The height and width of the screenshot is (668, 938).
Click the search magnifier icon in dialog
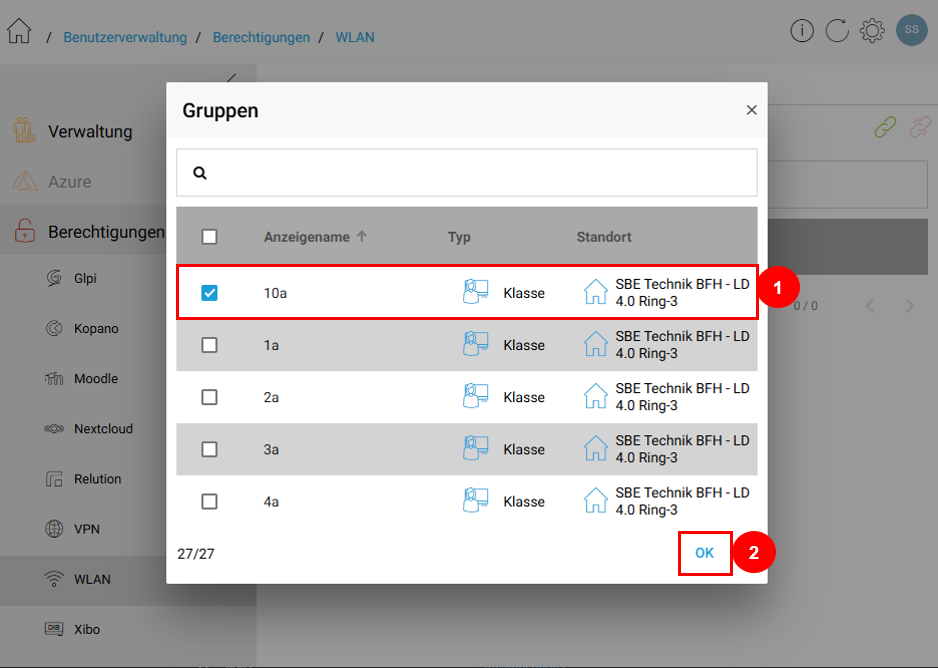[x=200, y=173]
